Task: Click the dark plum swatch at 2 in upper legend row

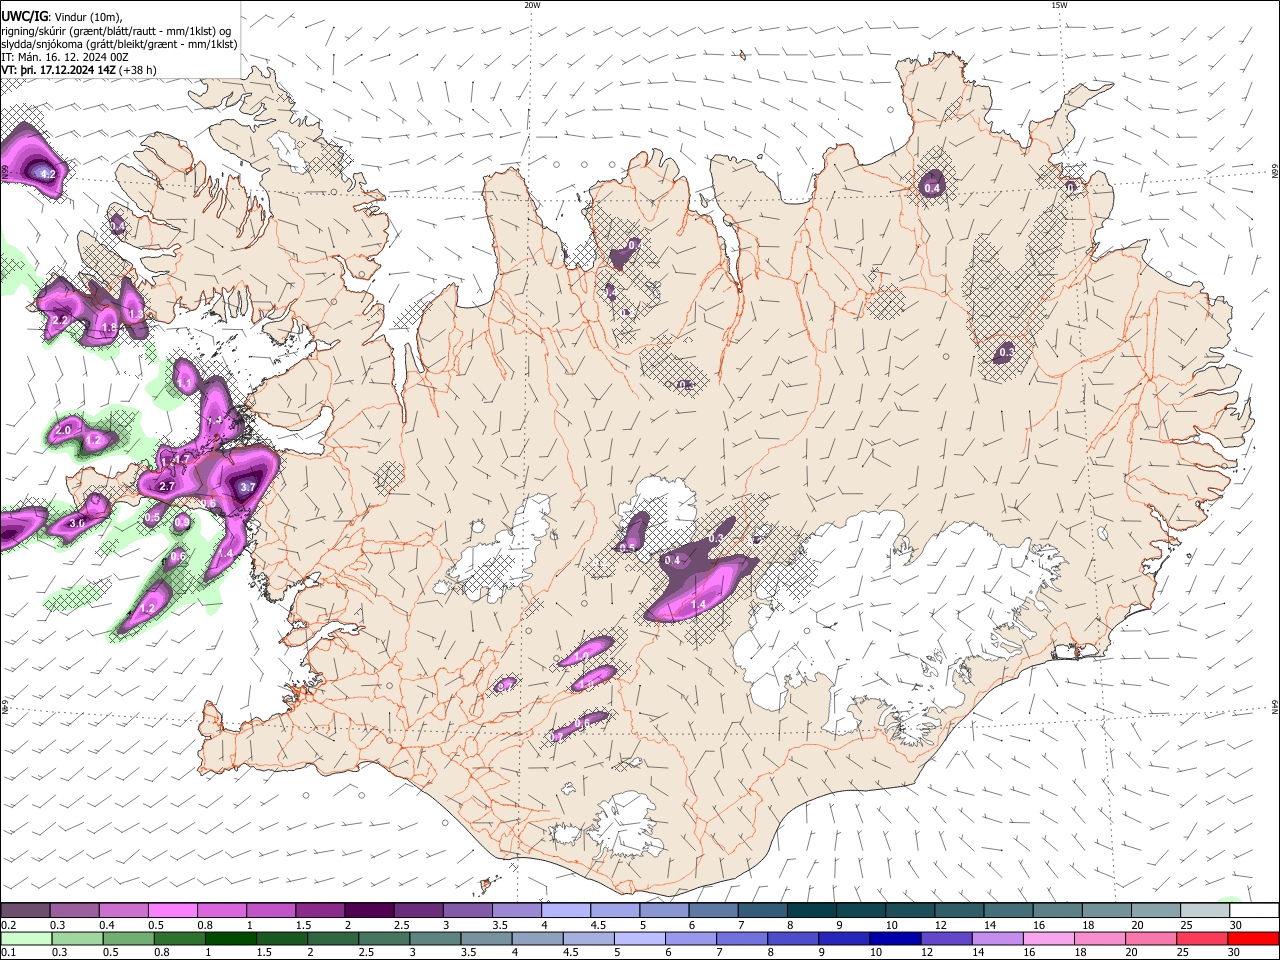Action: point(368,910)
